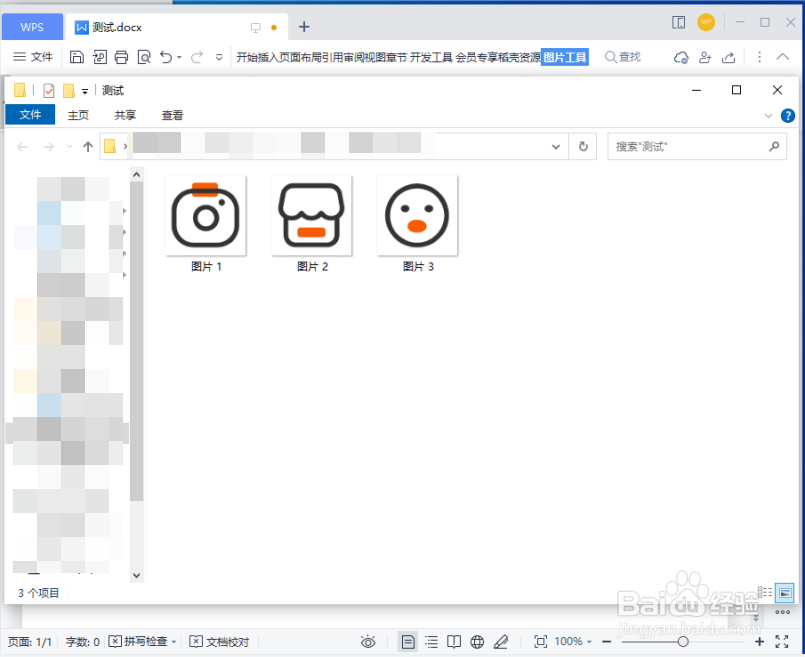Switch to outline view icon

point(432,642)
